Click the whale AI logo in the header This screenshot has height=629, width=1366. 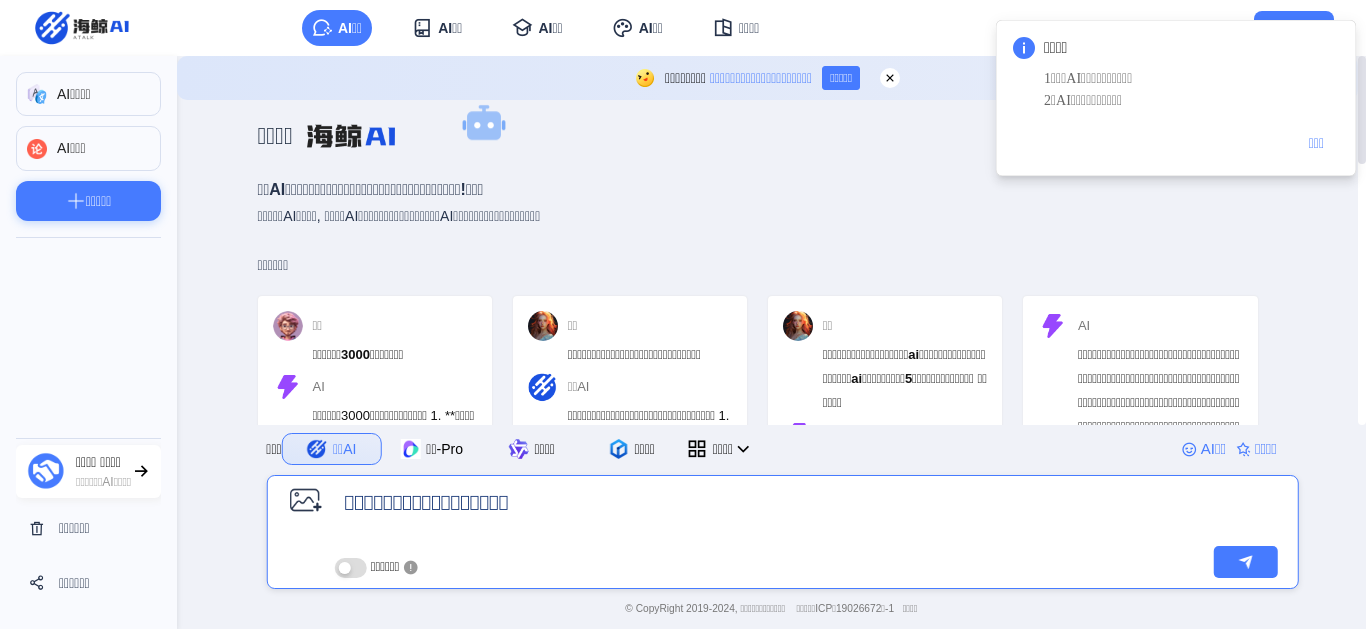82,27
